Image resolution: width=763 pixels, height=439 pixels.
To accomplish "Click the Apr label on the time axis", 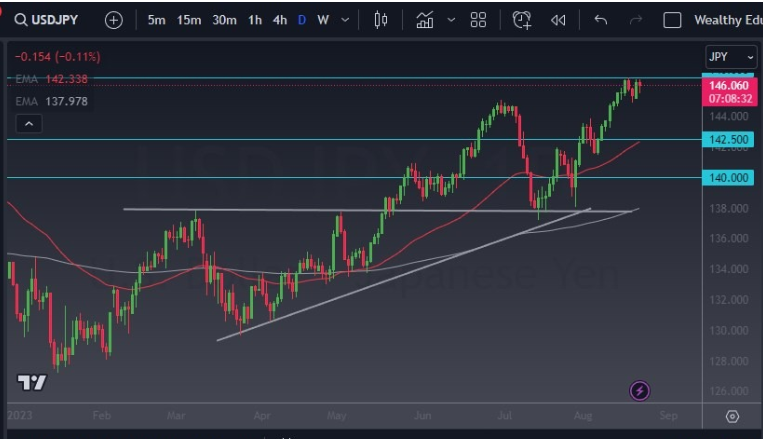I will click(262, 416).
